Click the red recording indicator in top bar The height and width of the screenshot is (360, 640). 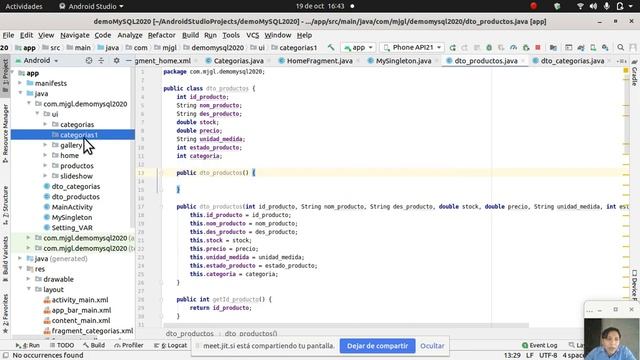click(533, 6)
